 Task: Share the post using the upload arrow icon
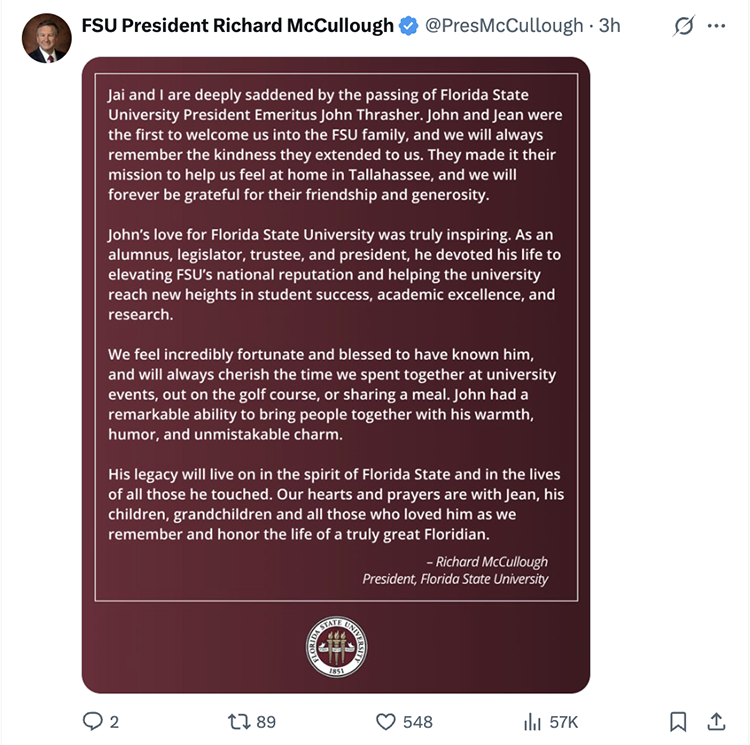coord(716,721)
